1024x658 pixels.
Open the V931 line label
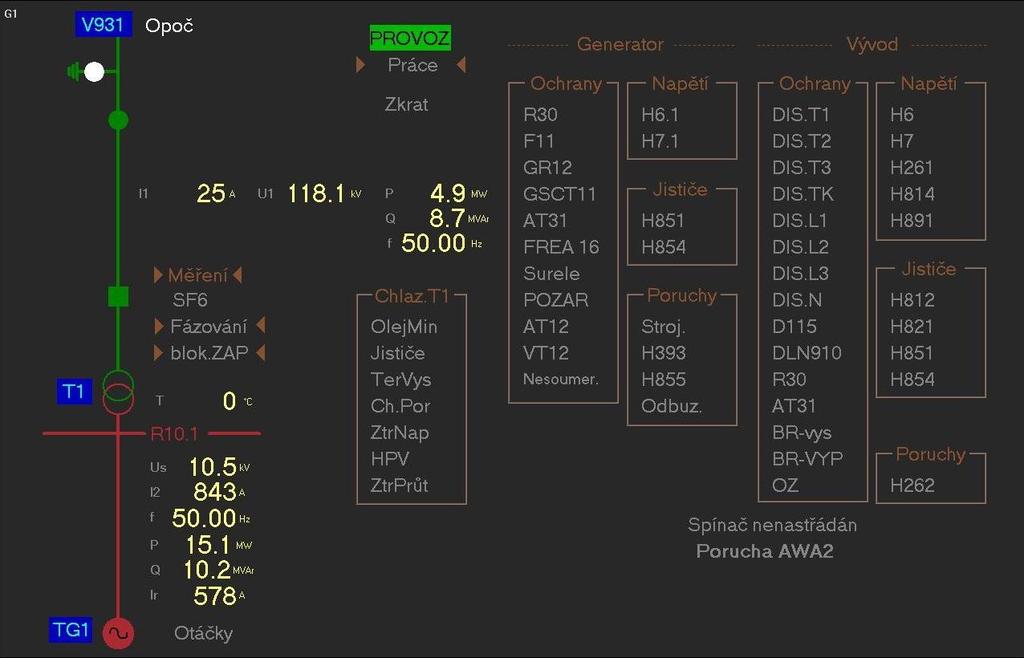point(103,25)
